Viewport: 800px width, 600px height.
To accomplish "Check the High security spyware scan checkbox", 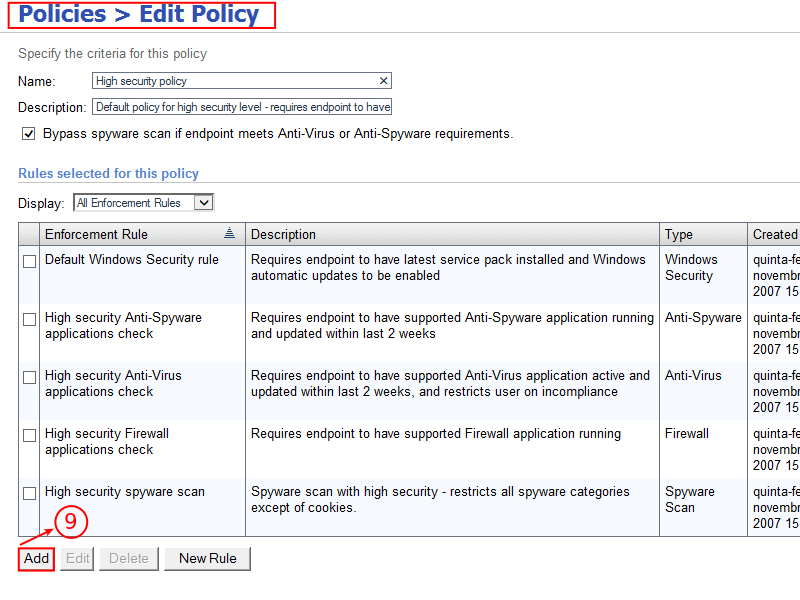I will point(30,493).
